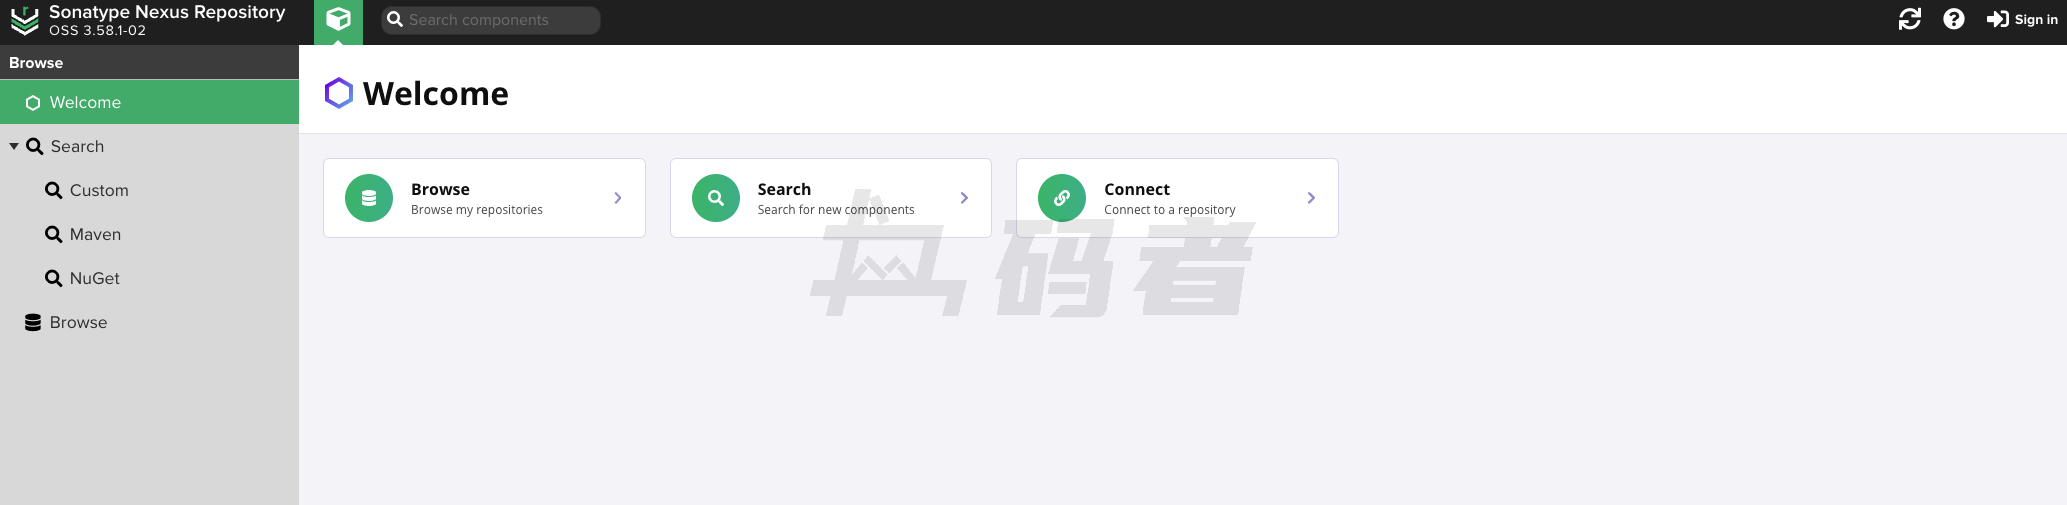2067x505 pixels.
Task: Click the refresh icon in top bar
Action: (x=1909, y=19)
